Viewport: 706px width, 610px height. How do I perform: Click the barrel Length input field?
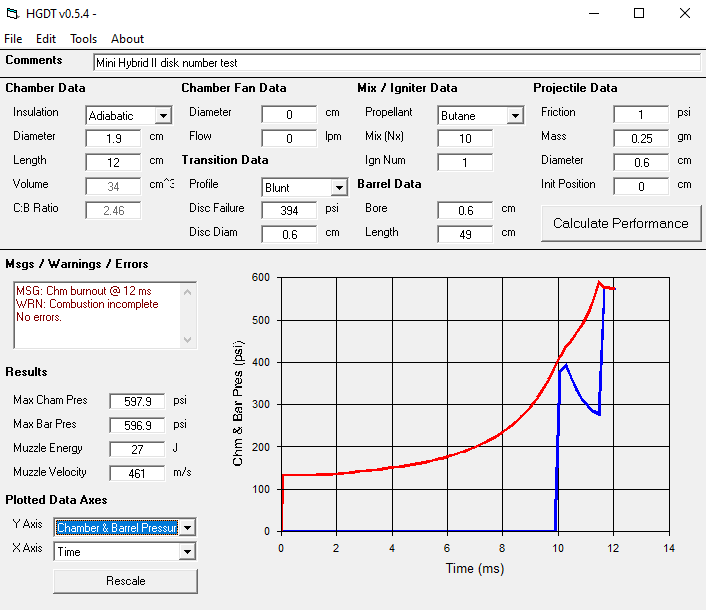click(464, 234)
